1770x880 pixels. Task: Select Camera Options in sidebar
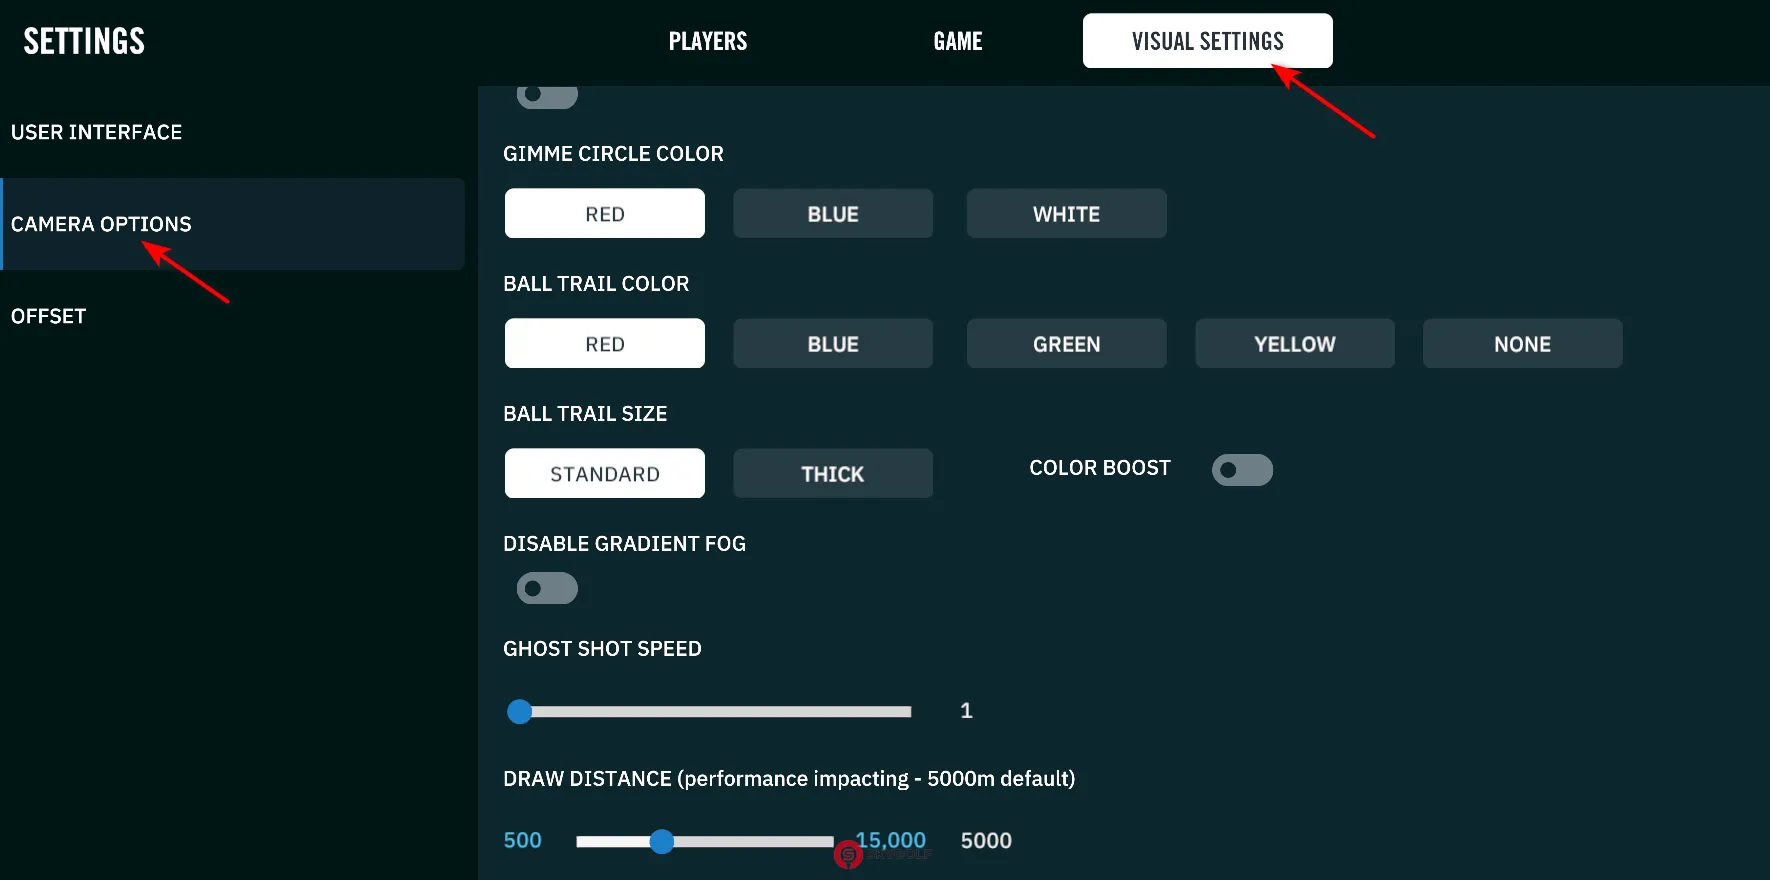(101, 224)
